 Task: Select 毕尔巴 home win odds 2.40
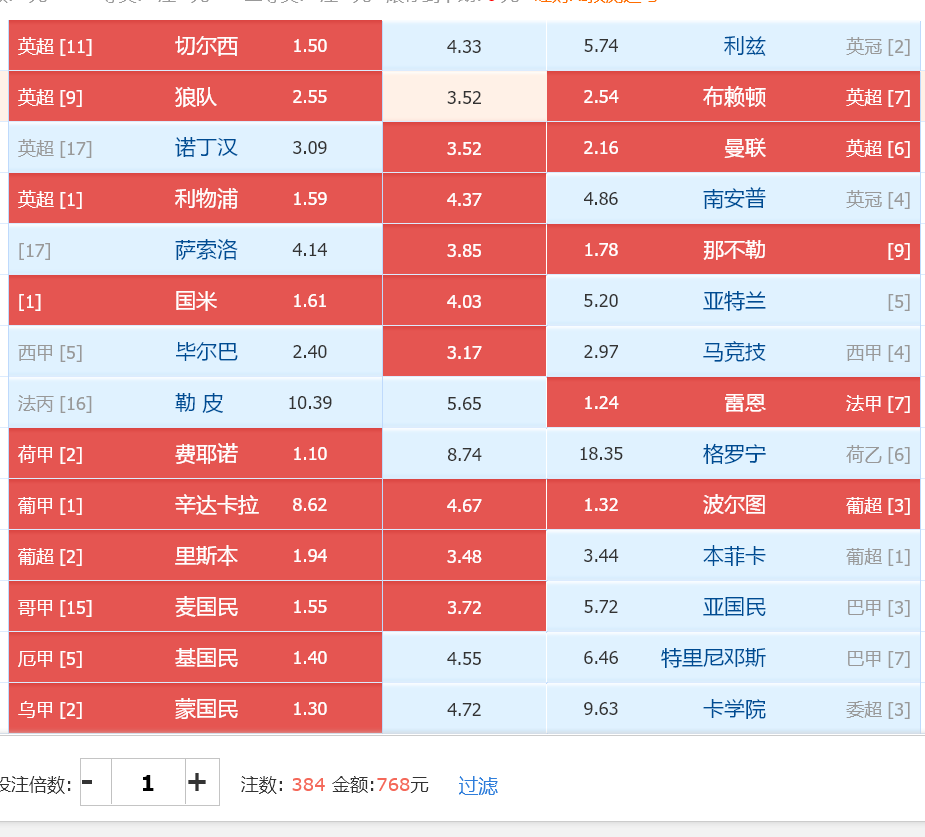tap(195, 352)
